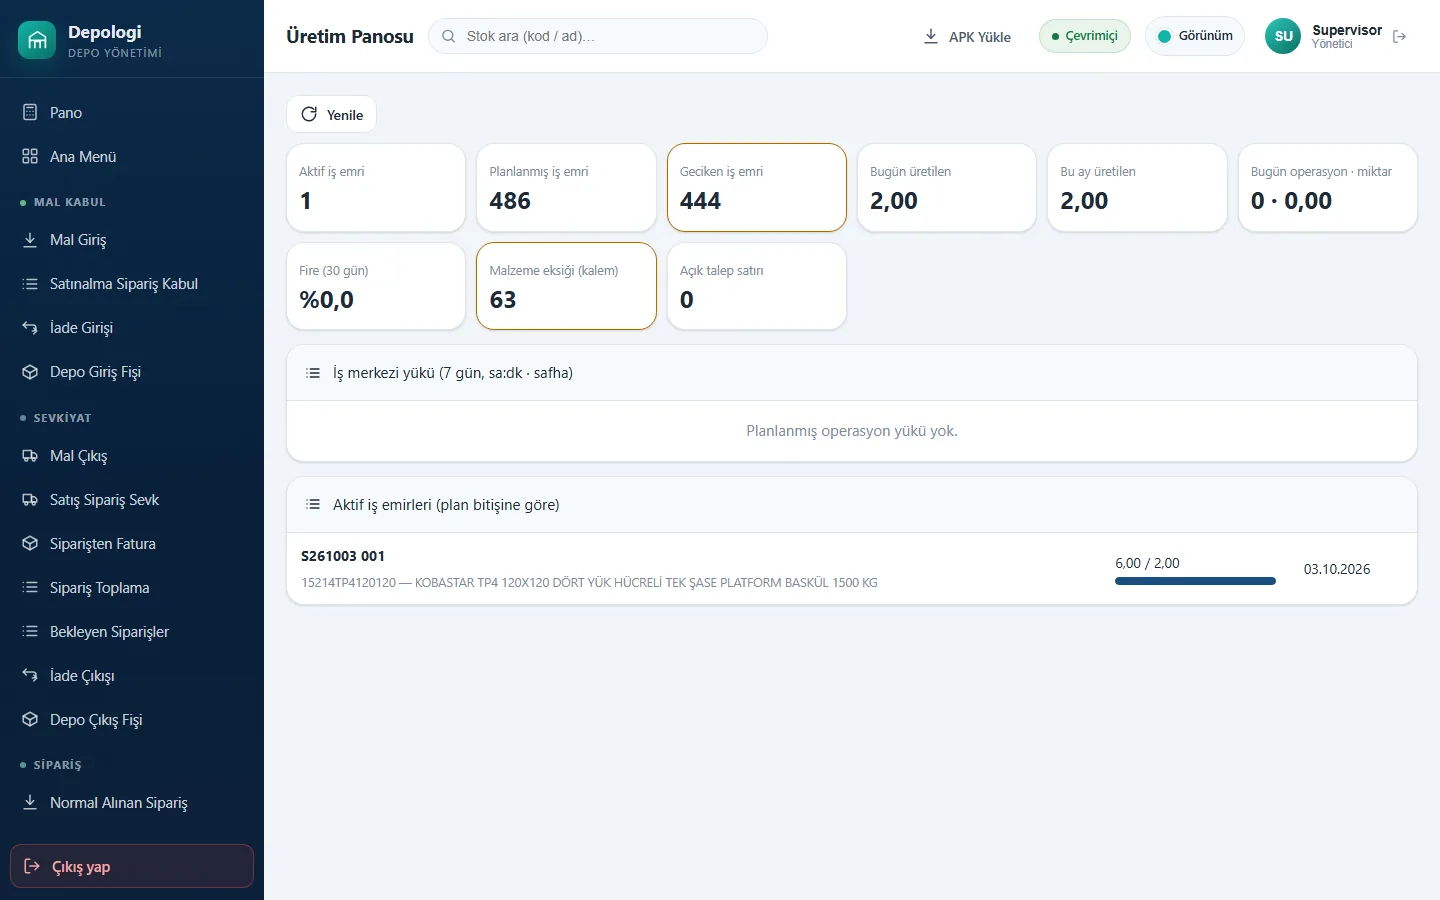This screenshot has width=1440, height=900.
Task: Open the Aktif iş emri card
Action: tap(376, 187)
